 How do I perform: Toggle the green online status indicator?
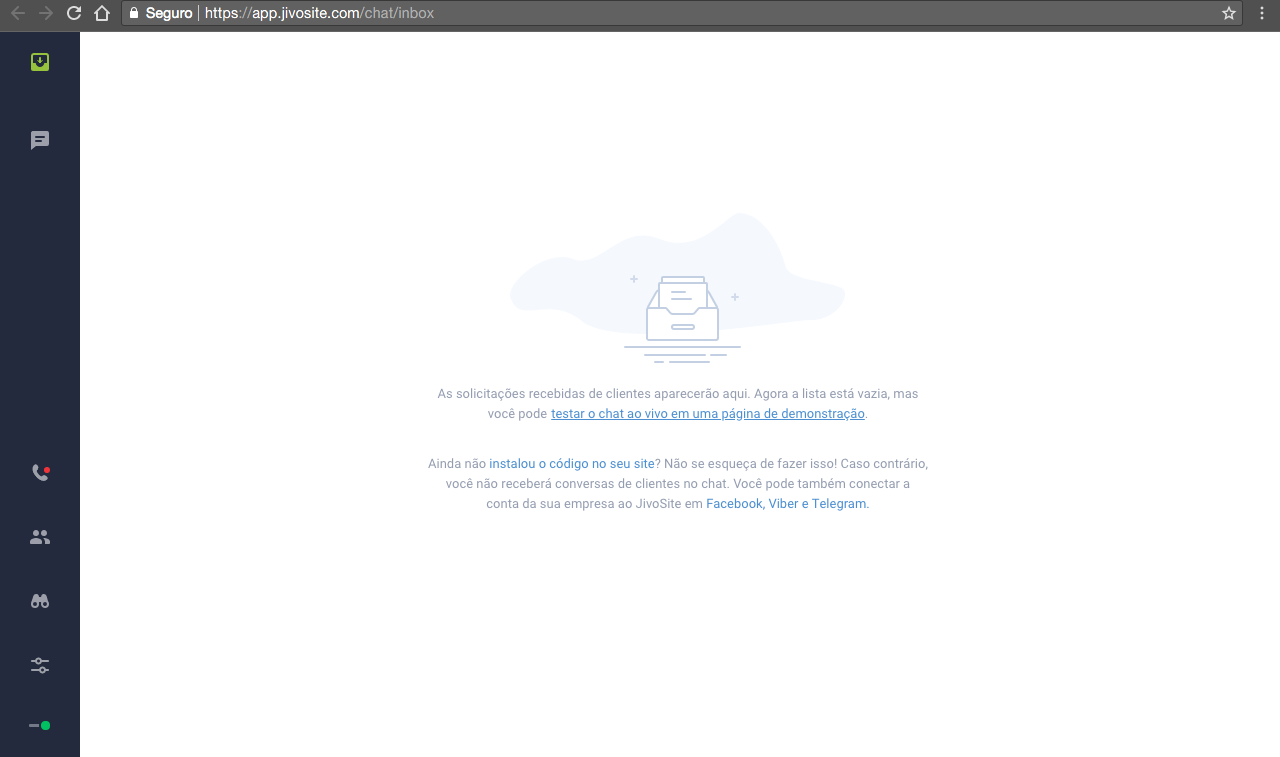(x=40, y=725)
